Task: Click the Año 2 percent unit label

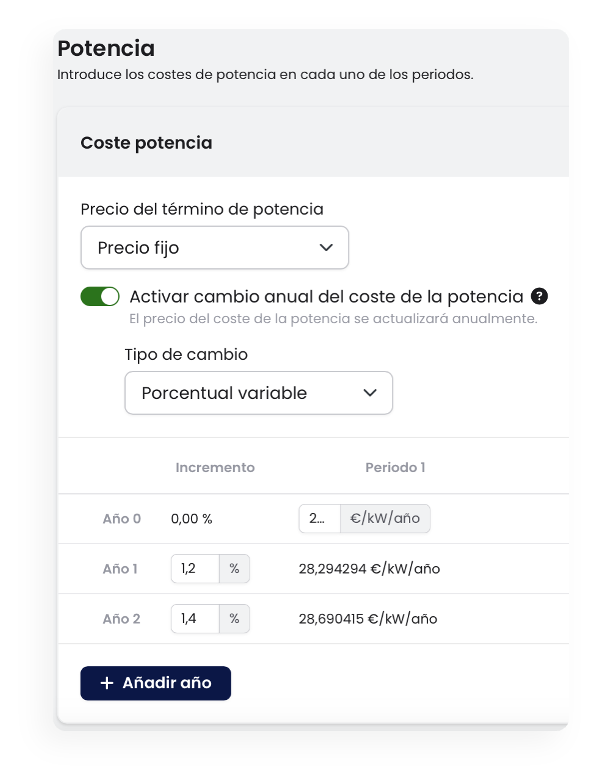Action: [234, 618]
